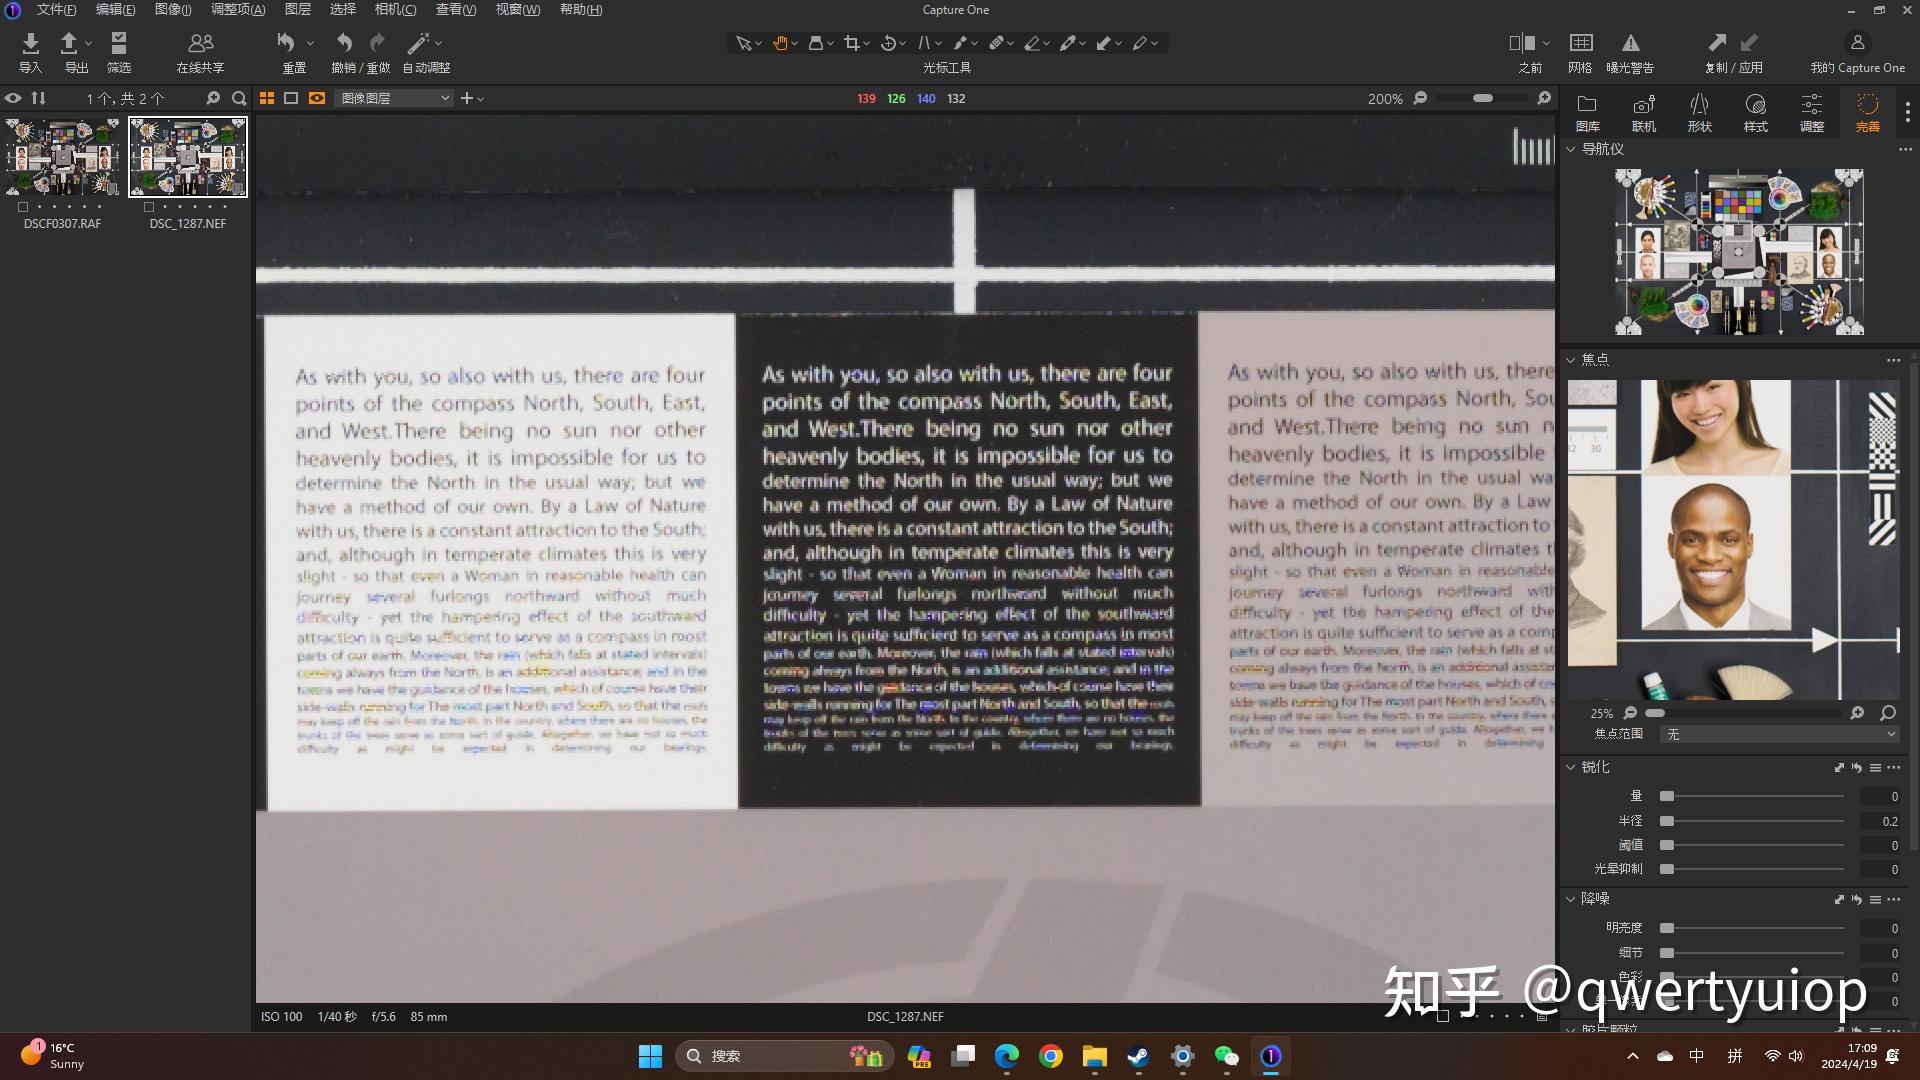Select the Pan hand tool
The height and width of the screenshot is (1080, 1920).
click(x=781, y=43)
